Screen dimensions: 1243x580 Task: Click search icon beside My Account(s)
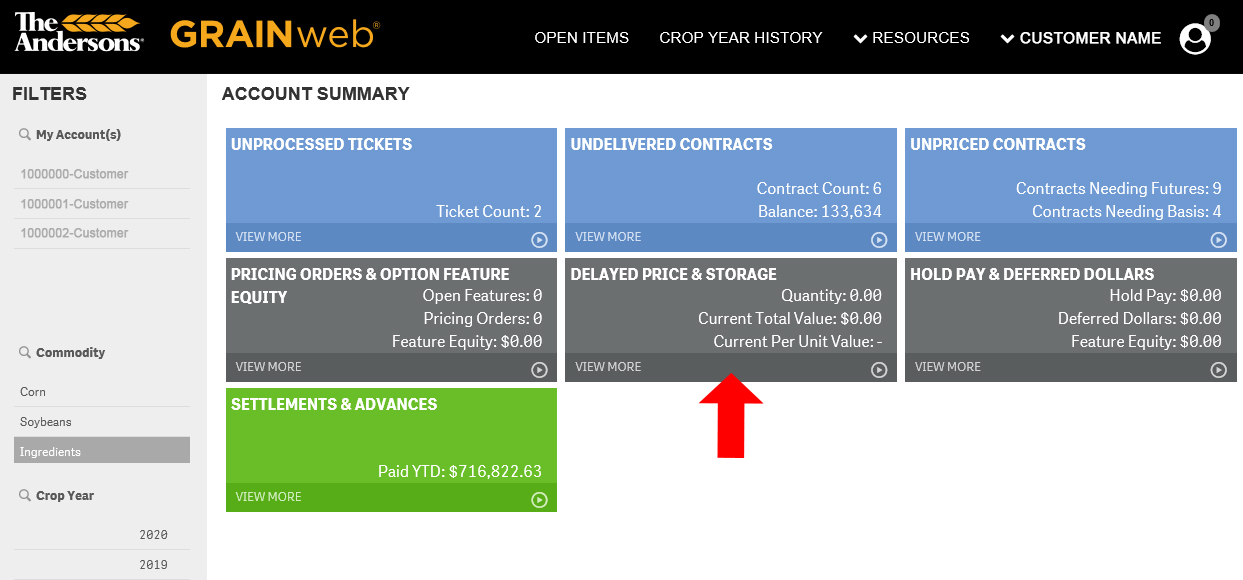pyautogui.click(x=25, y=134)
